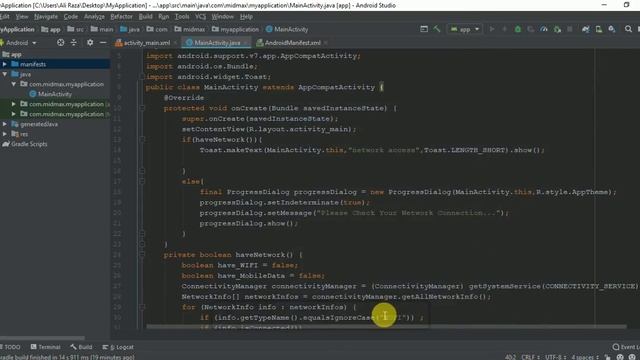Open the Select Run/Debug target icon
640x360 pixels.
pos(424,29)
